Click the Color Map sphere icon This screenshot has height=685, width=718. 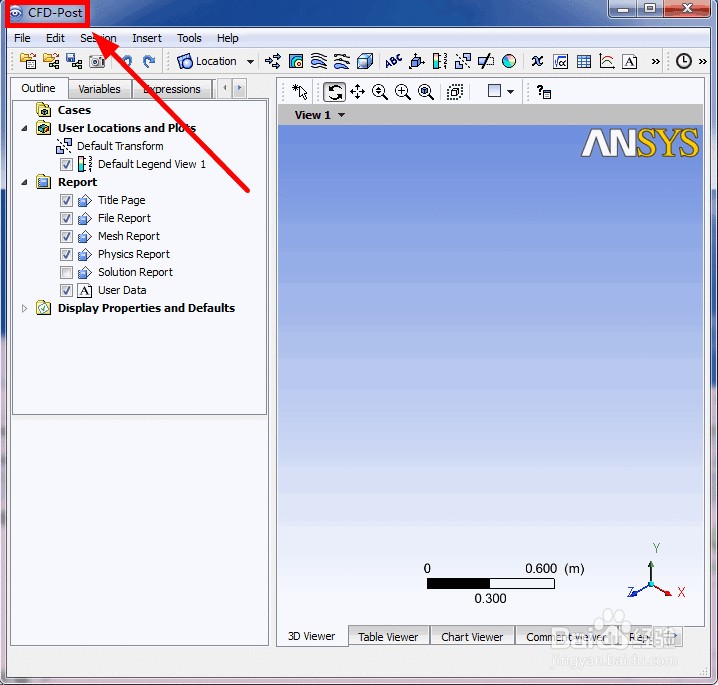click(x=509, y=61)
